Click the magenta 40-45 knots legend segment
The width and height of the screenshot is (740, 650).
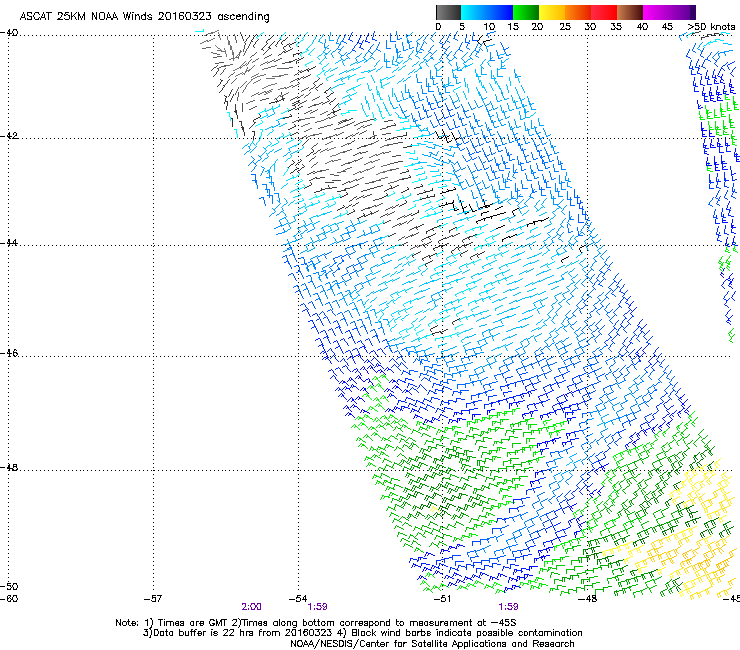pos(656,12)
